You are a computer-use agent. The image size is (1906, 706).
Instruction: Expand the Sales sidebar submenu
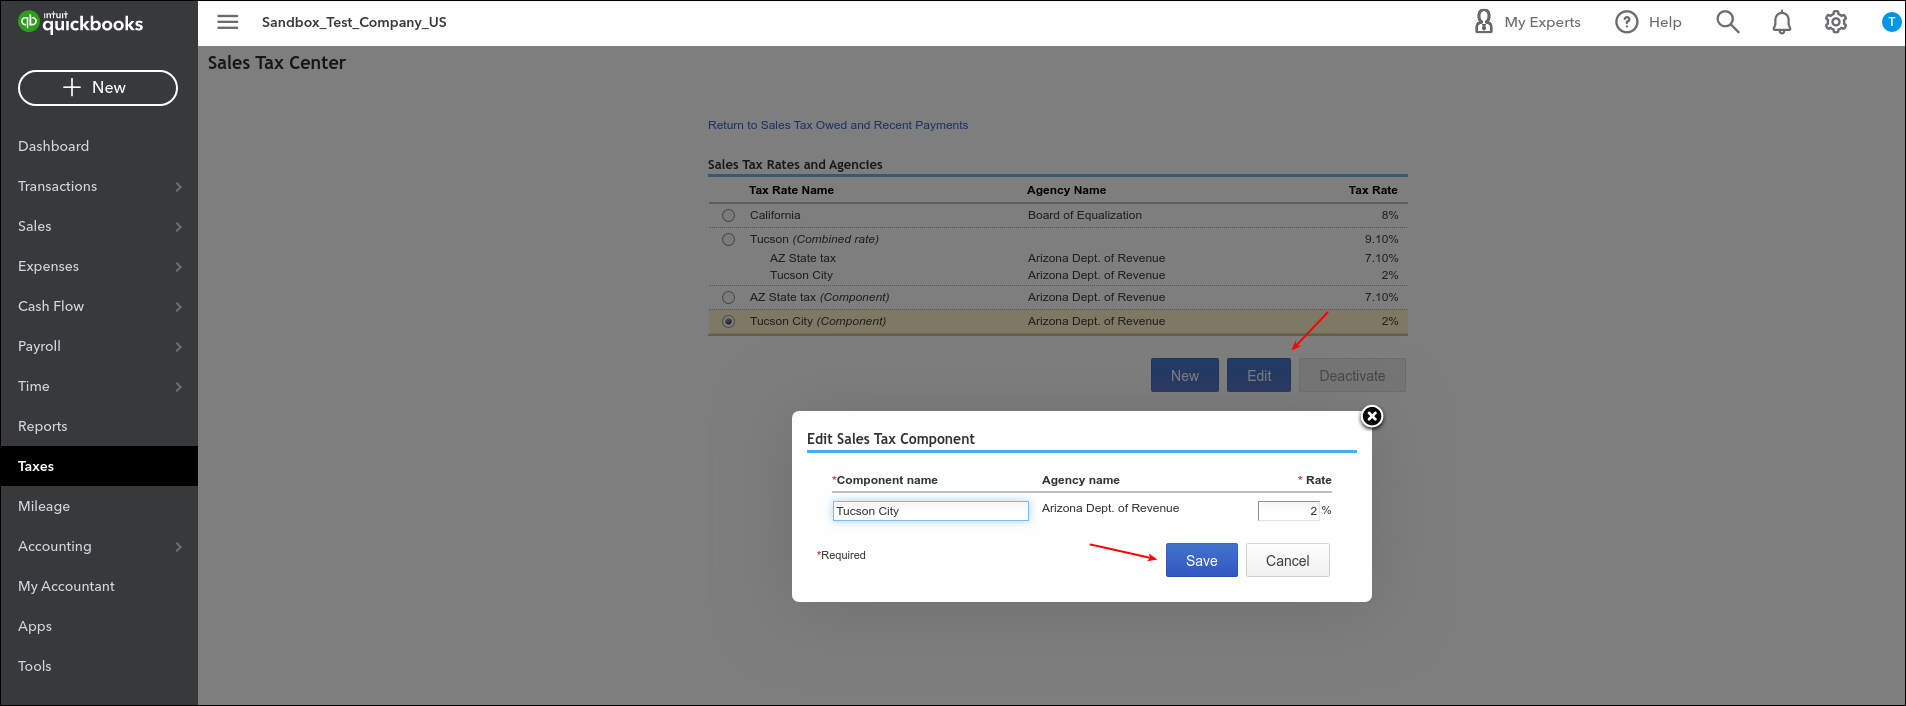[x=178, y=227]
